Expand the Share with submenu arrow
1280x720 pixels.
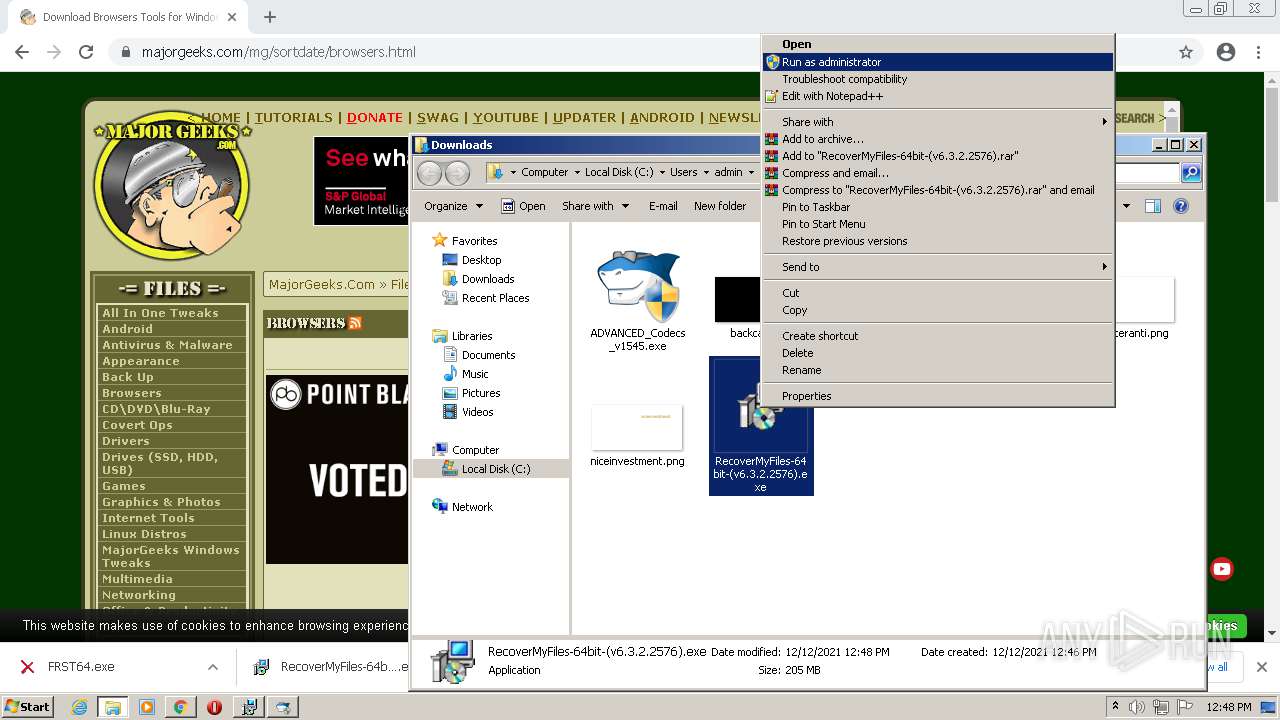tap(1105, 122)
